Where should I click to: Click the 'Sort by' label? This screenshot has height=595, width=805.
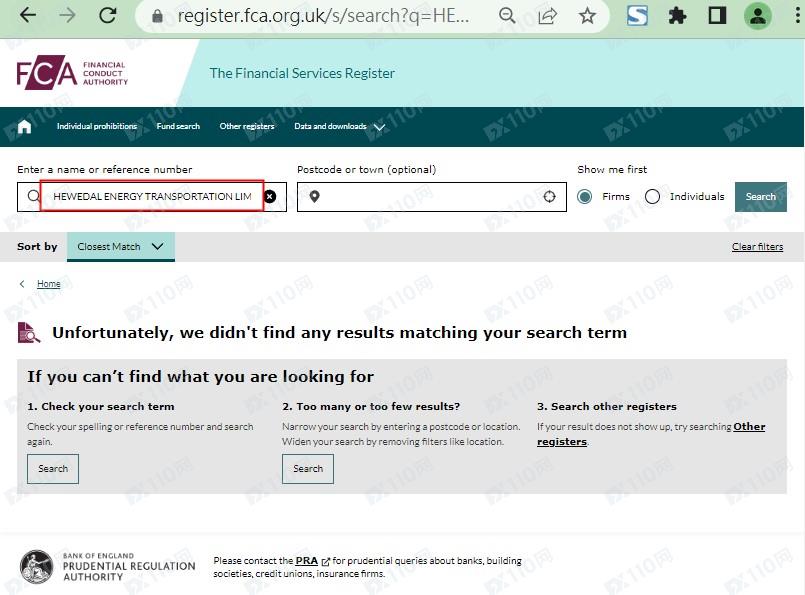coord(37,246)
